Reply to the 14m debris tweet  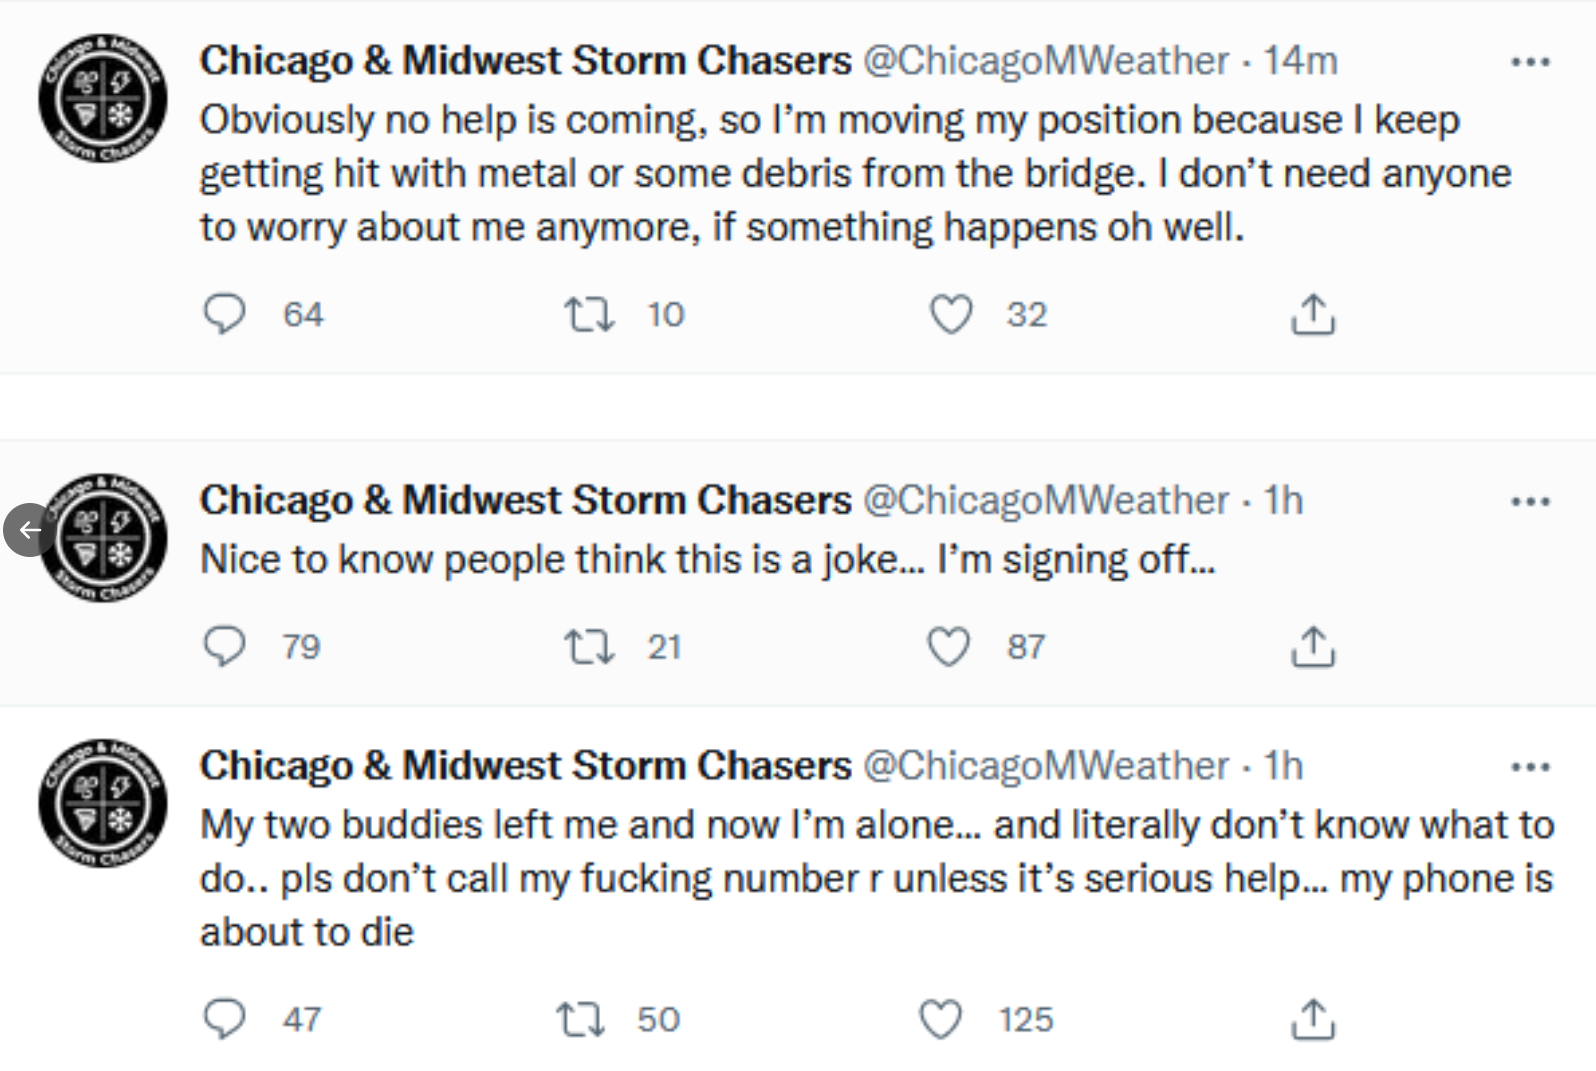pyautogui.click(x=224, y=314)
